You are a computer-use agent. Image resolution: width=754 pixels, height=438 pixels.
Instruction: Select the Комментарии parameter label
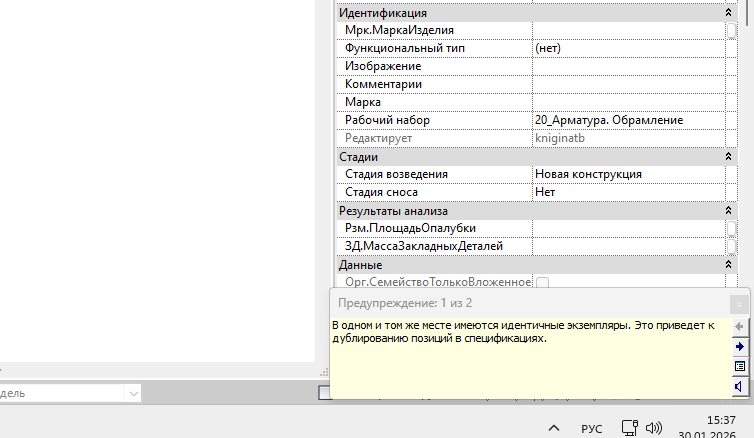383,84
